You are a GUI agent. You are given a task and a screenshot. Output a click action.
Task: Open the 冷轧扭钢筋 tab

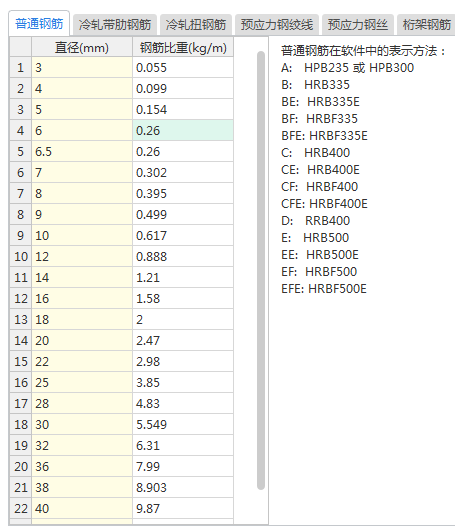[196, 25]
